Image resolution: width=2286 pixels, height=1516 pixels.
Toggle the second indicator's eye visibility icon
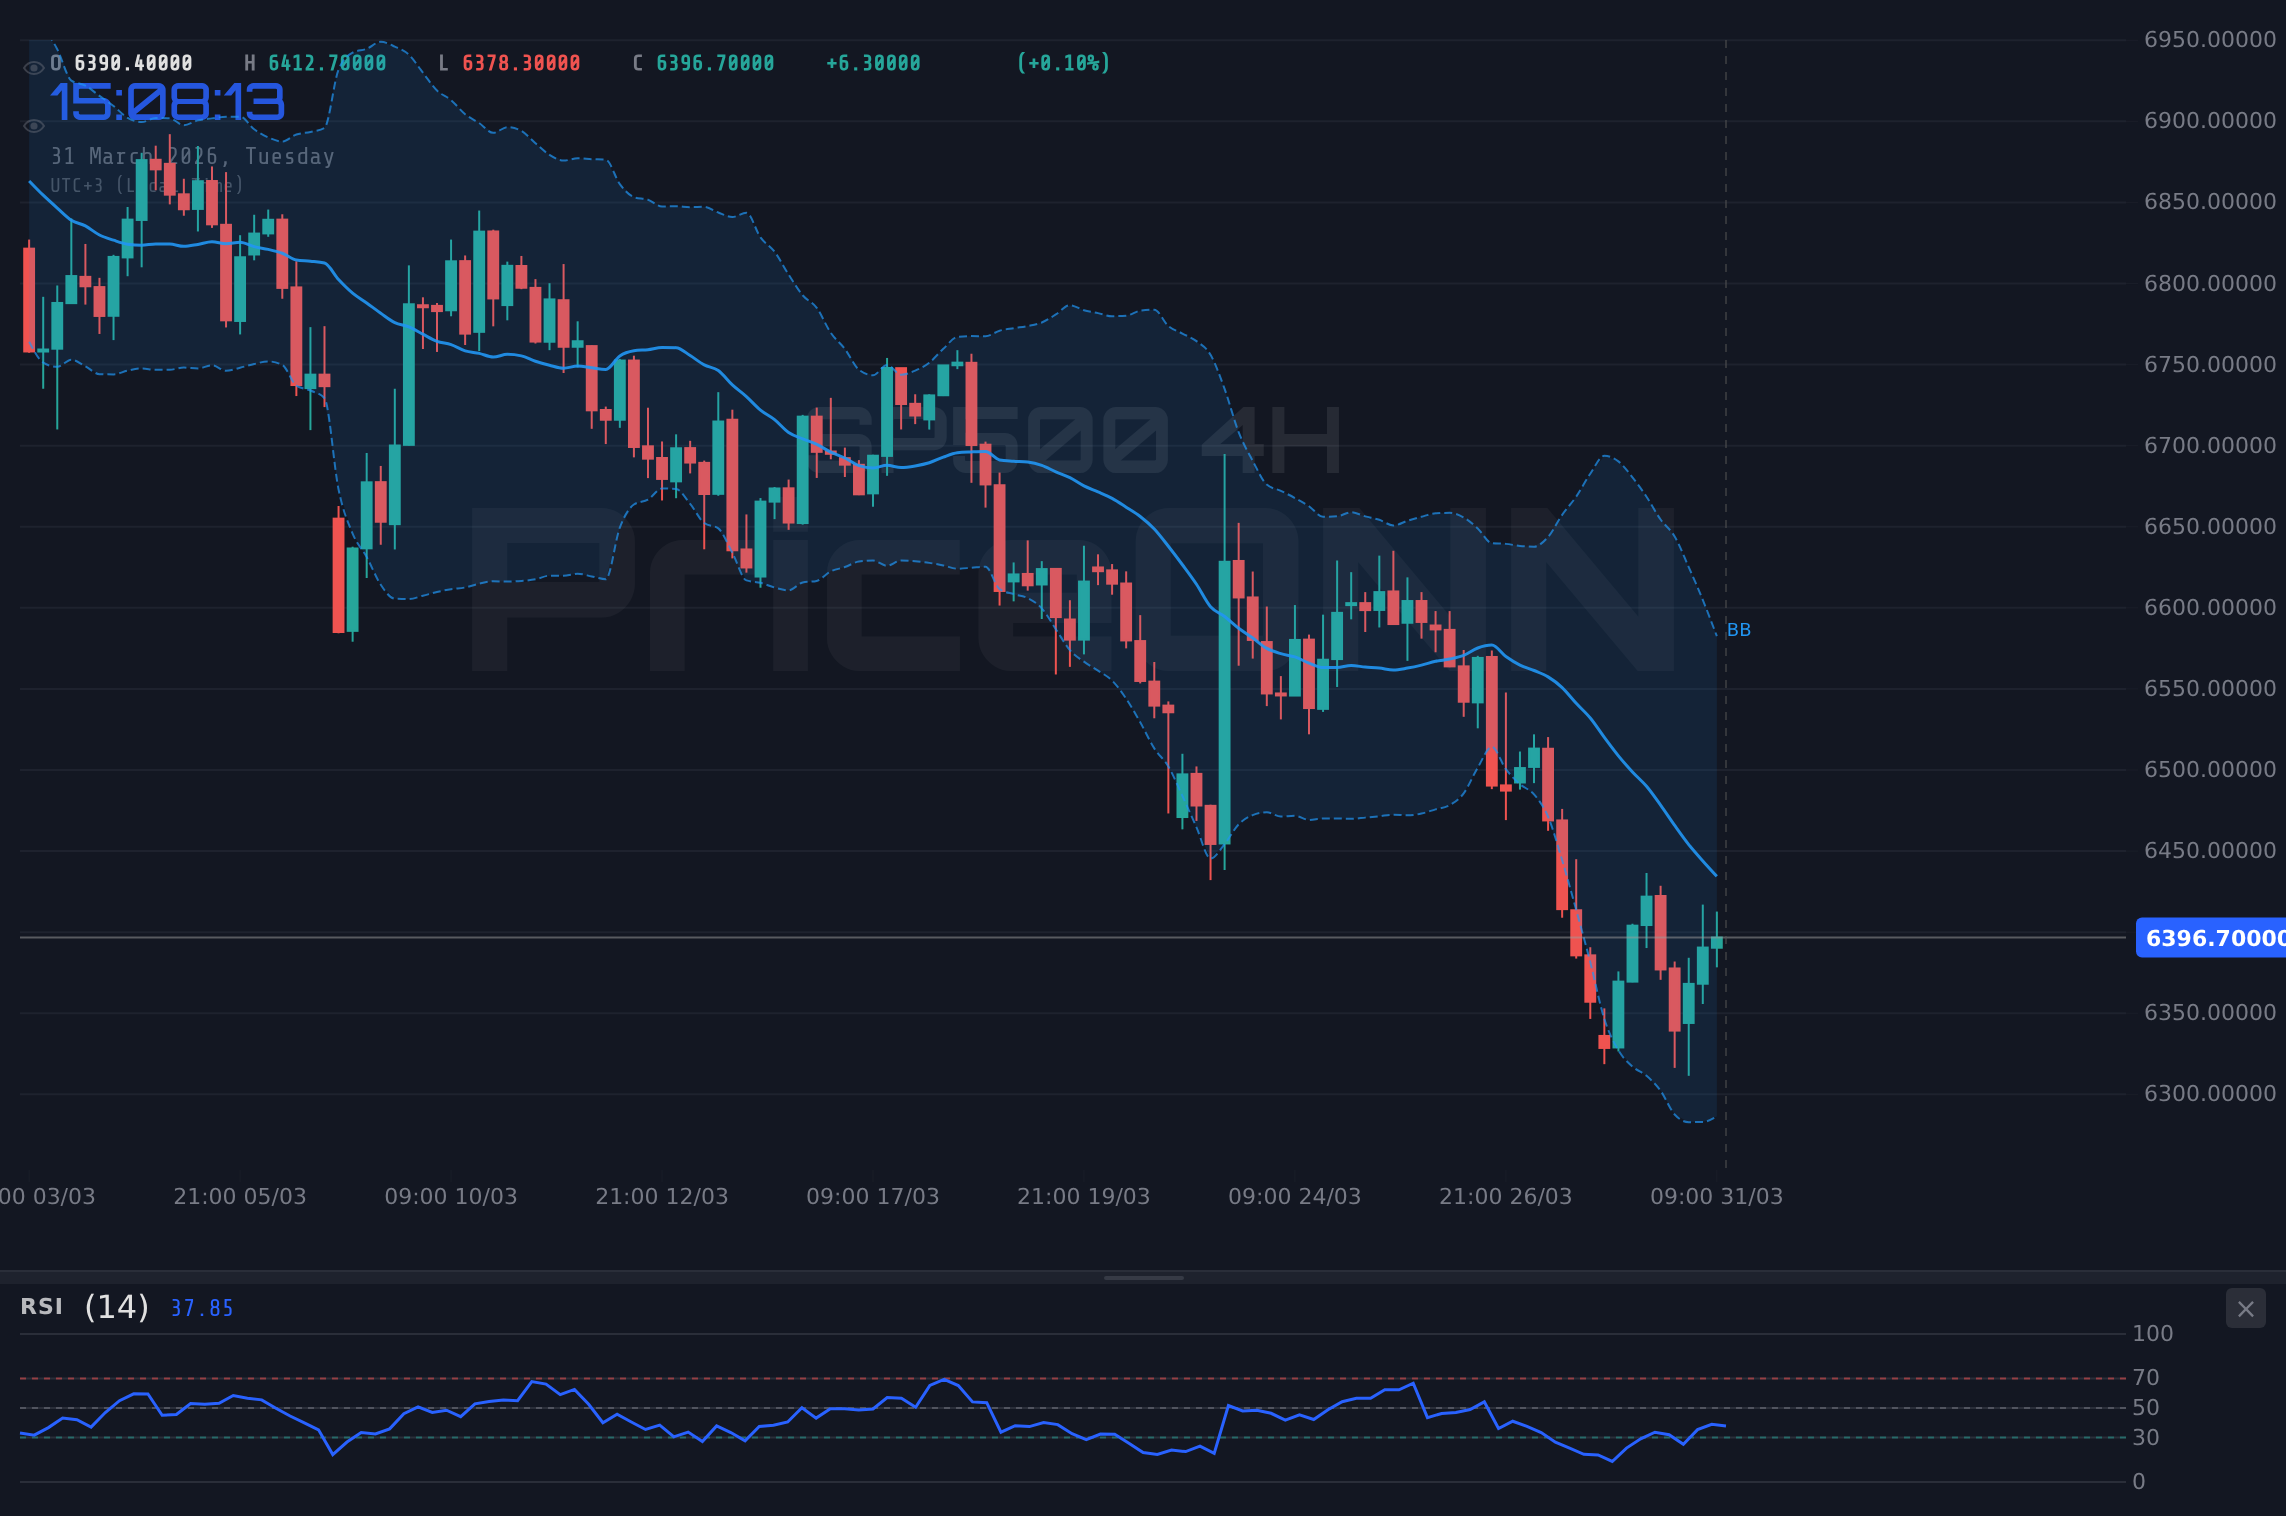tap(34, 125)
